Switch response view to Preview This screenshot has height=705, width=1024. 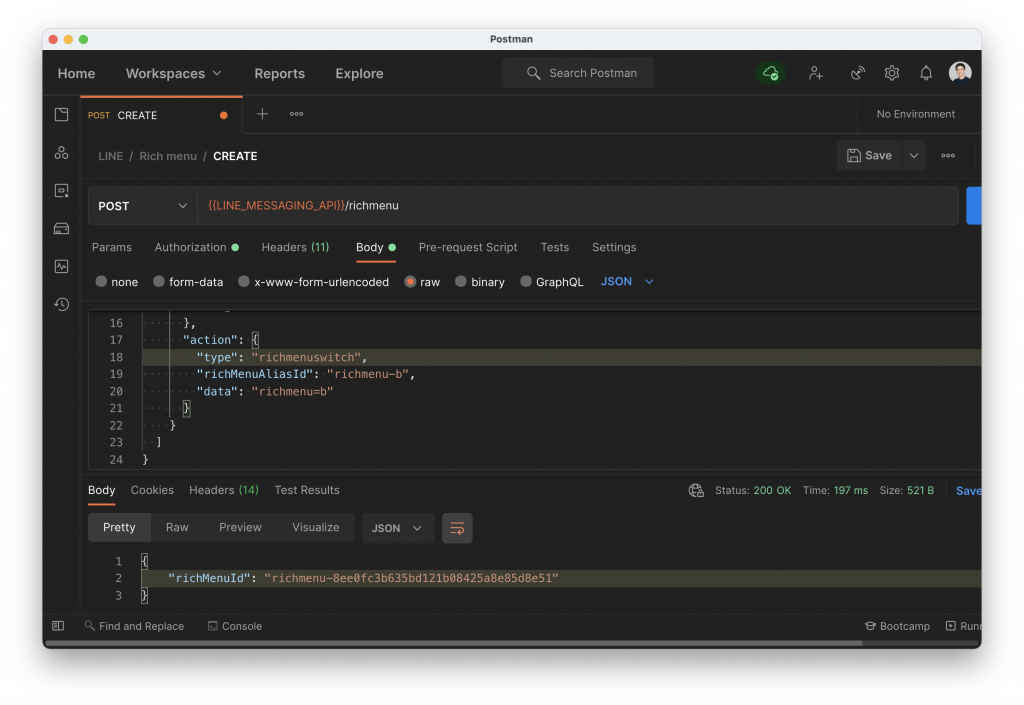pyautogui.click(x=240, y=527)
